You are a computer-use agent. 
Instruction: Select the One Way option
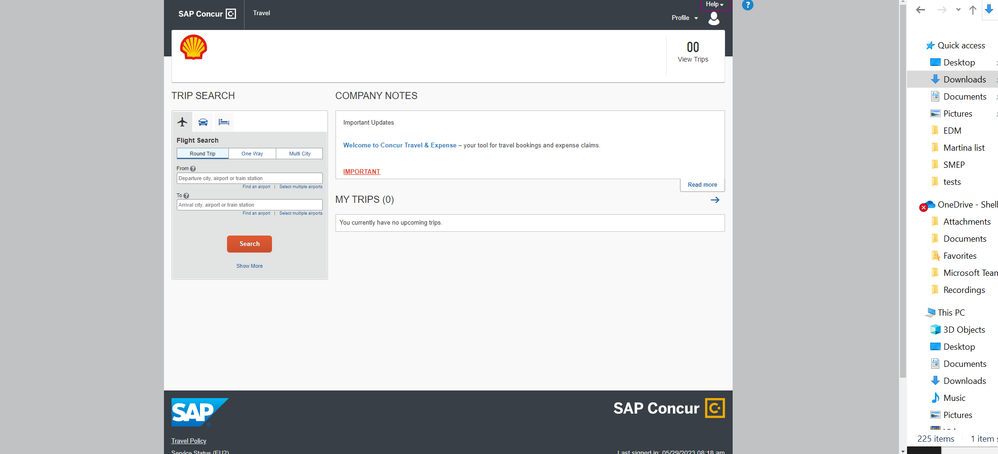[252, 154]
